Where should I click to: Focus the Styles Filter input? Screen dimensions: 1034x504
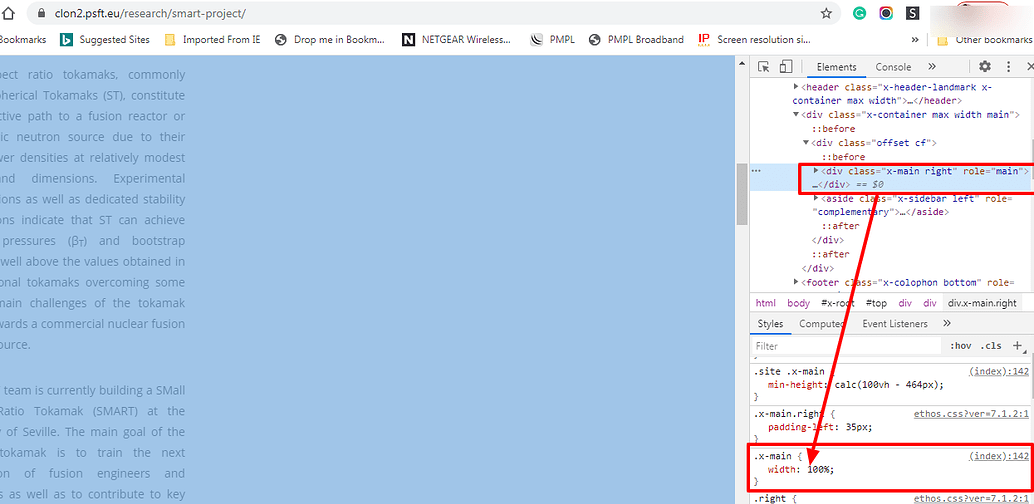pos(847,346)
